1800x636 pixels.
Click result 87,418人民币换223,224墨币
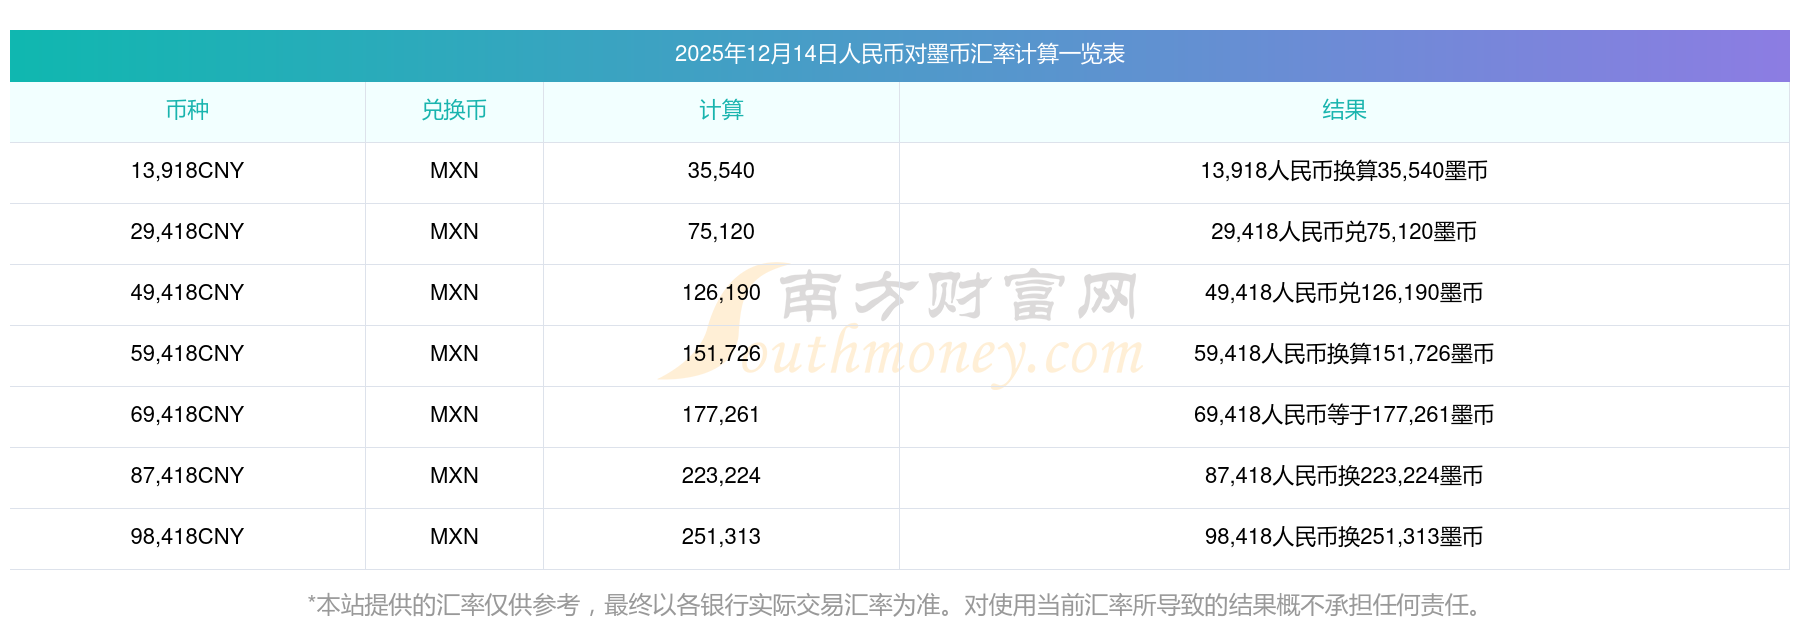(1344, 476)
